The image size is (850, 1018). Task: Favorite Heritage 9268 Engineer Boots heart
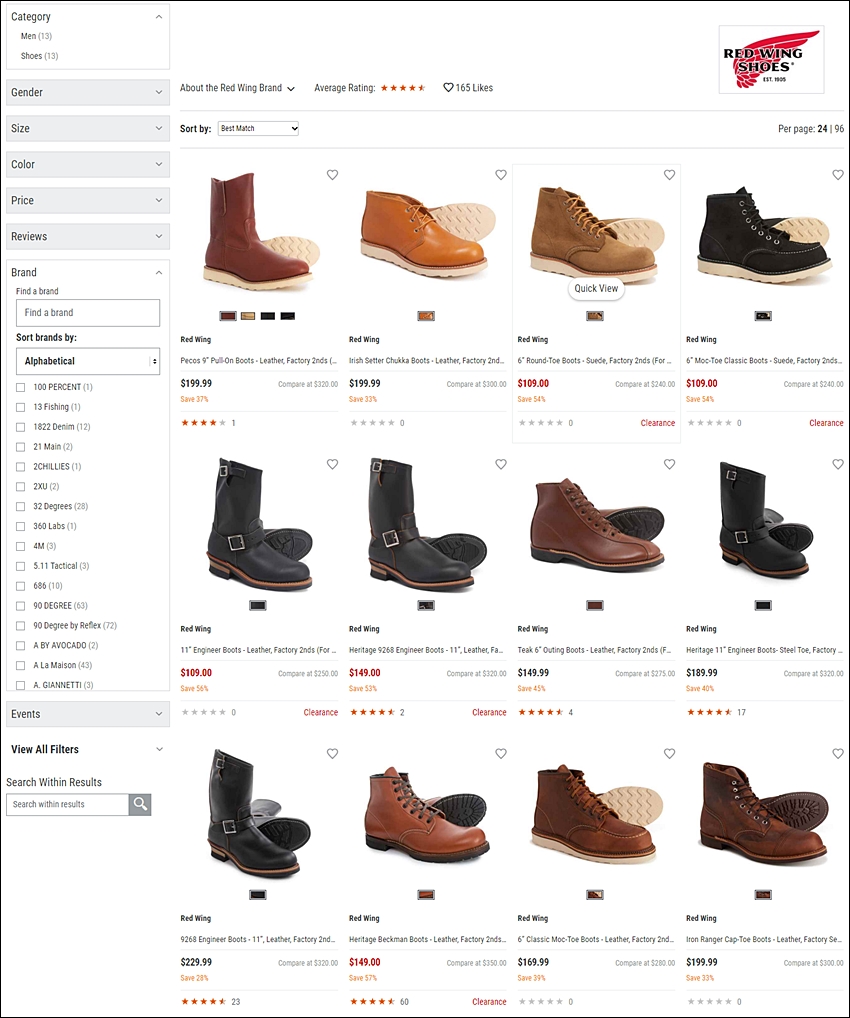point(501,464)
